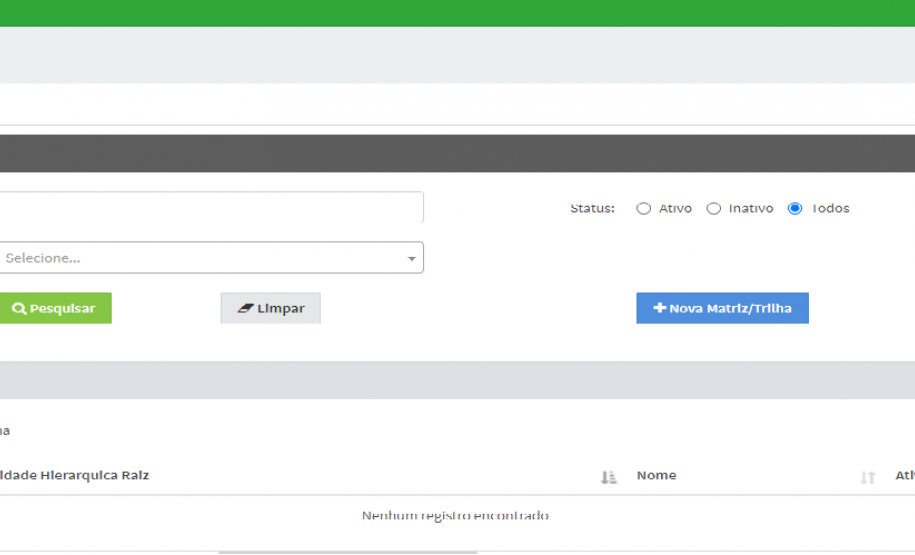Screen dimensions: 915x555
Task: Click the Unidade Hierarquica Raiz column header
Action: [x=75, y=476]
